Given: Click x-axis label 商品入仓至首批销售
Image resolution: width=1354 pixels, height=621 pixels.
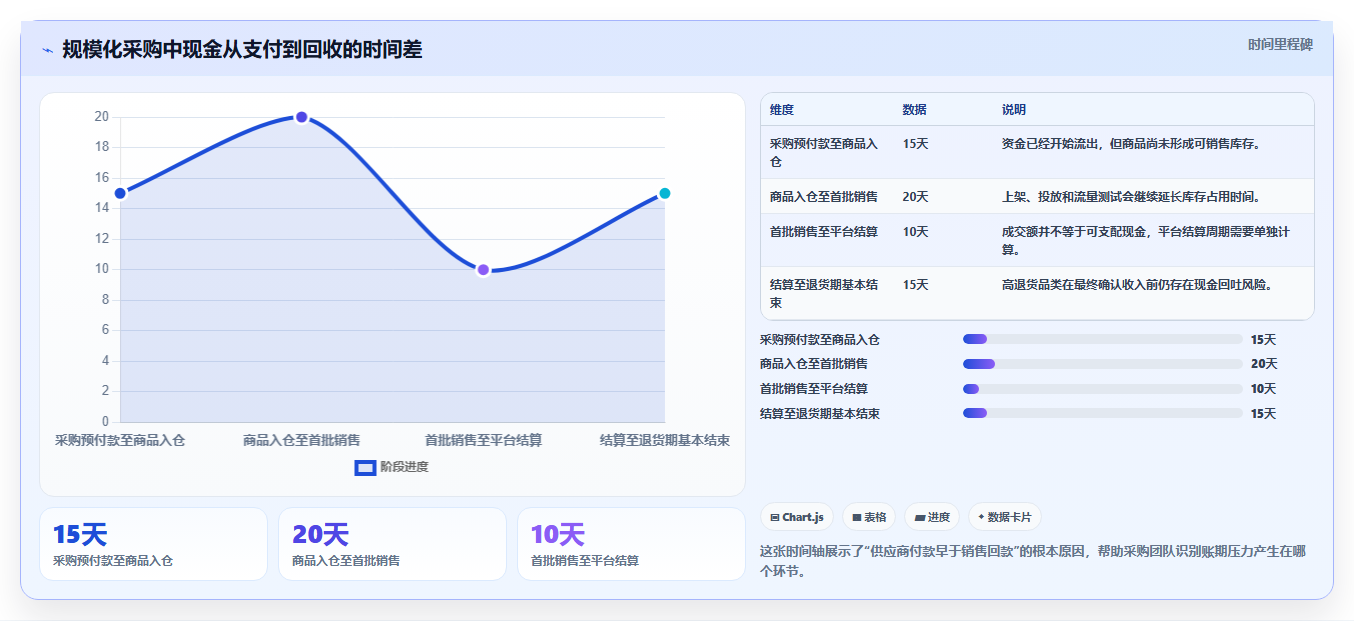Looking at the screenshot, I should (x=301, y=440).
